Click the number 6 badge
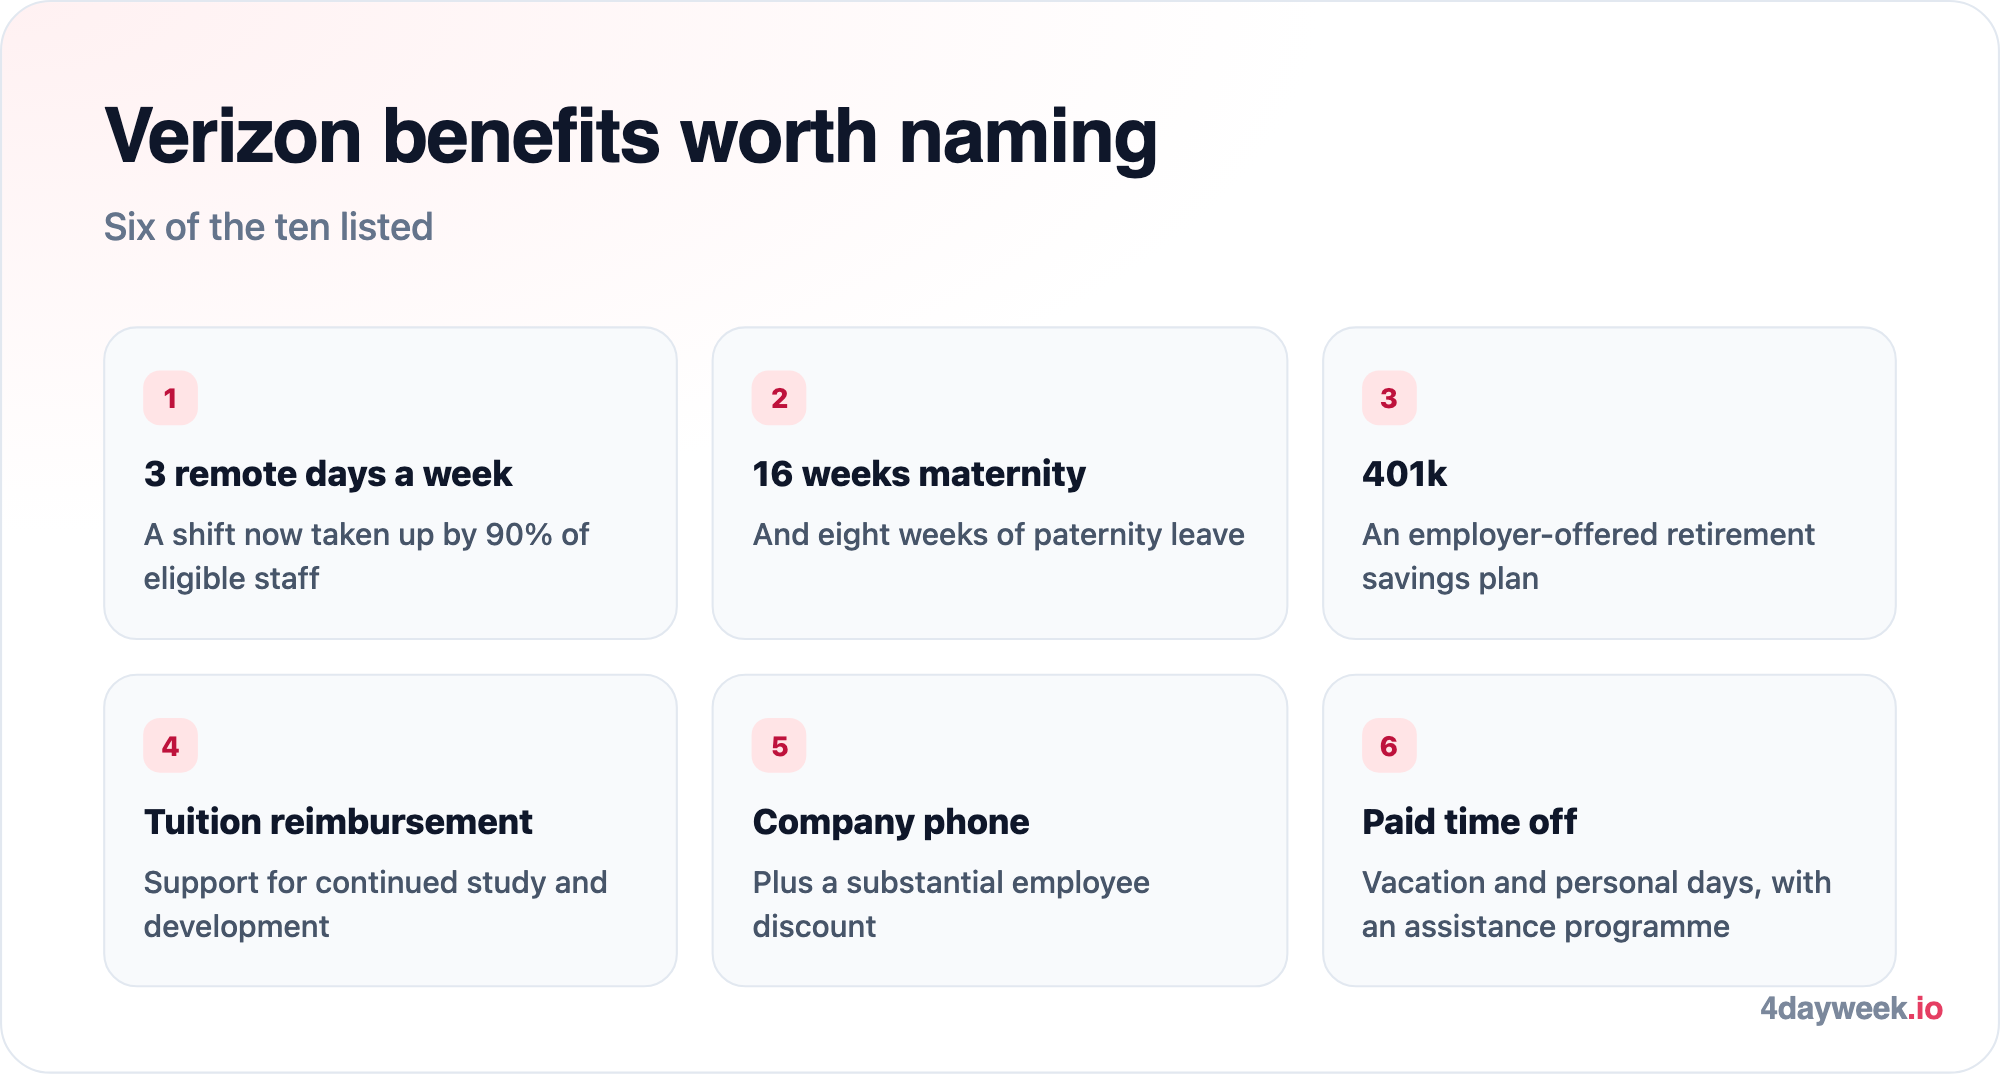The image size is (2000, 1074). click(1389, 746)
